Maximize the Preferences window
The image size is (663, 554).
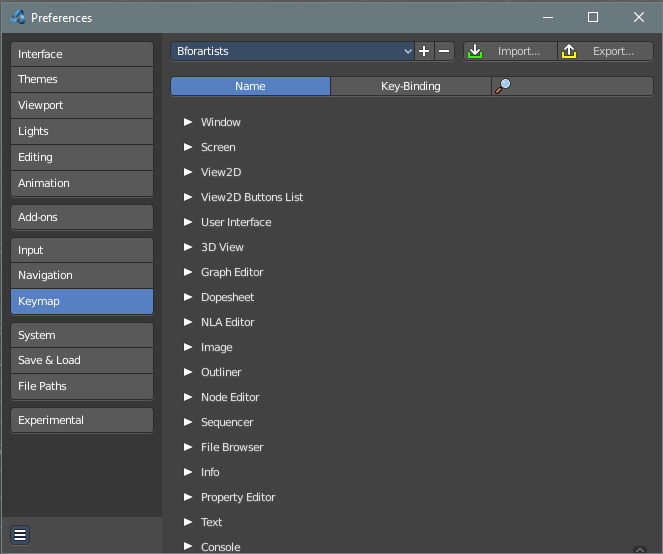click(593, 17)
